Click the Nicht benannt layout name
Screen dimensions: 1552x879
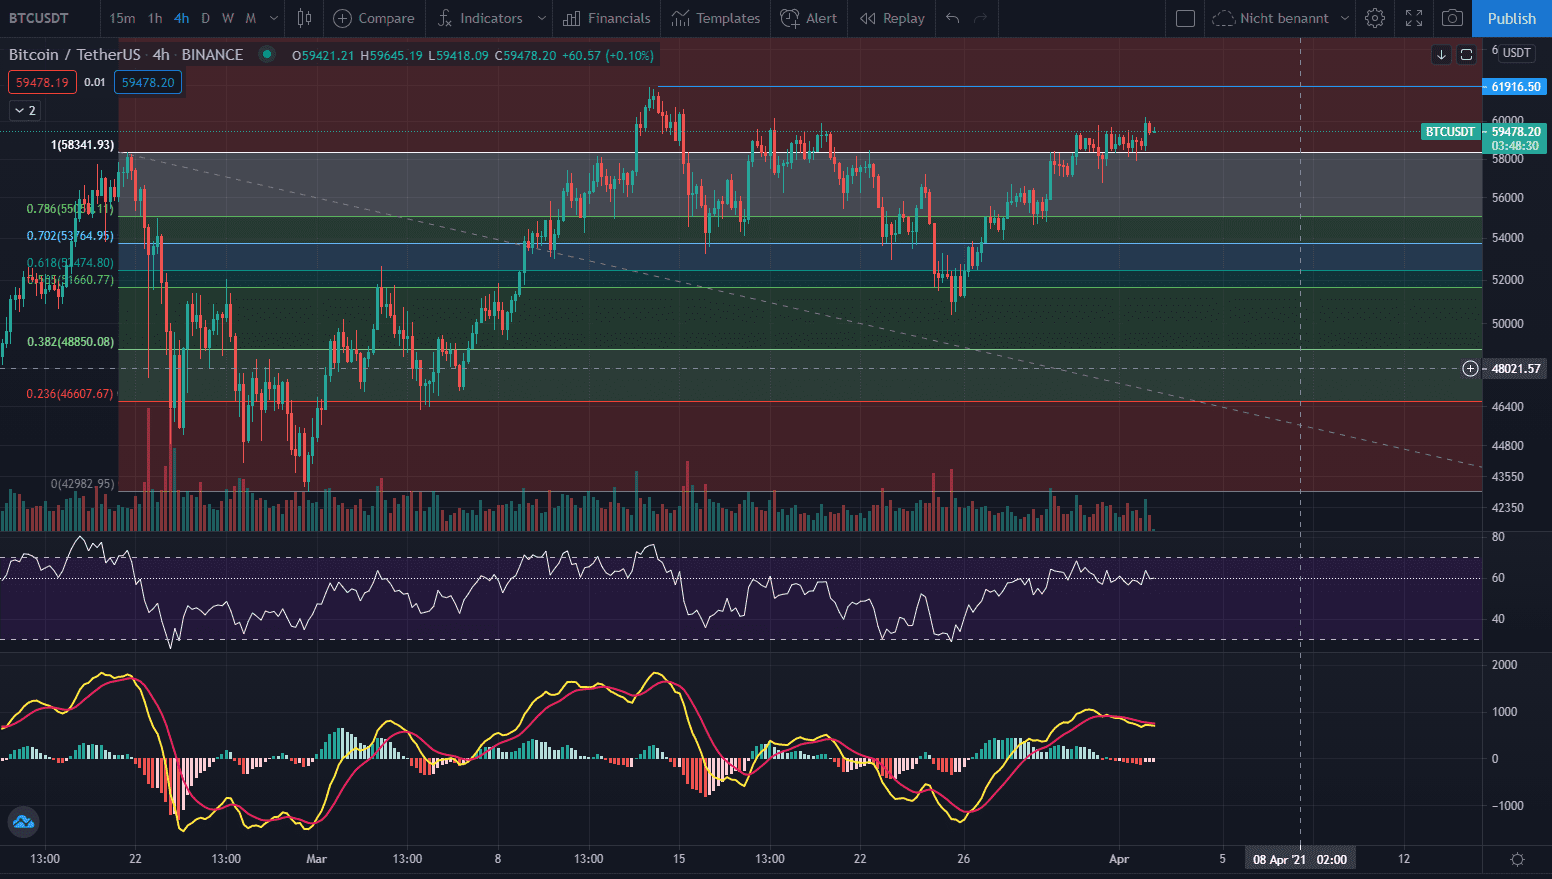1284,18
